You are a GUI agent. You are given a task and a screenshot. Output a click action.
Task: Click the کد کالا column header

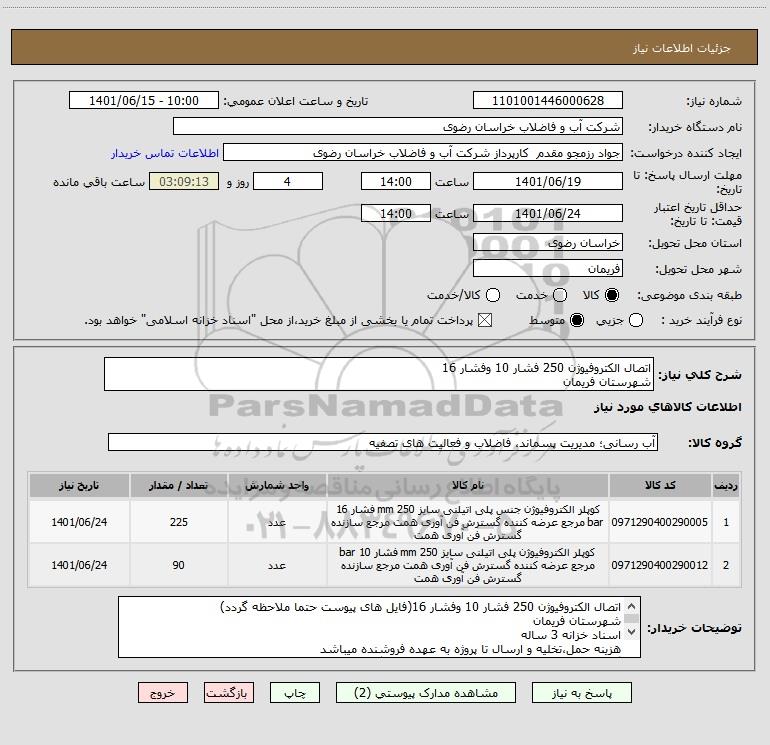point(660,485)
